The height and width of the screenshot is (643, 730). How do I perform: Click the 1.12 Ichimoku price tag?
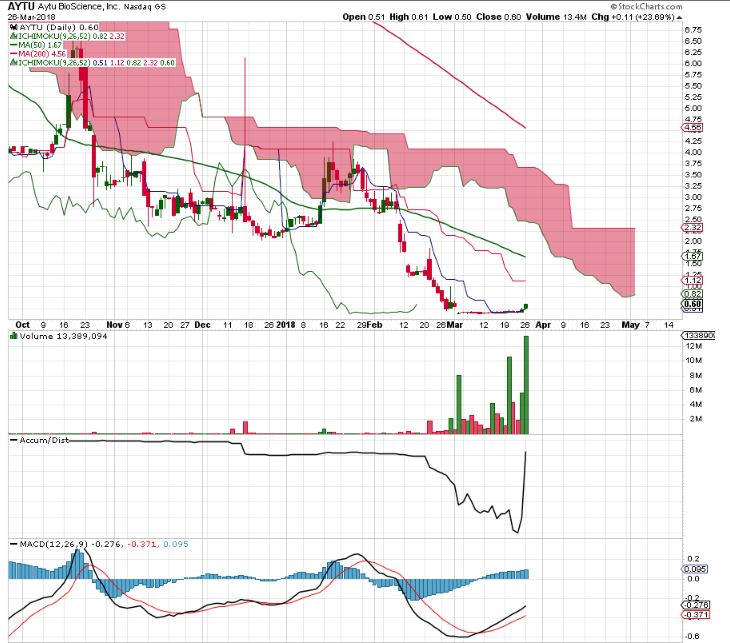692,280
